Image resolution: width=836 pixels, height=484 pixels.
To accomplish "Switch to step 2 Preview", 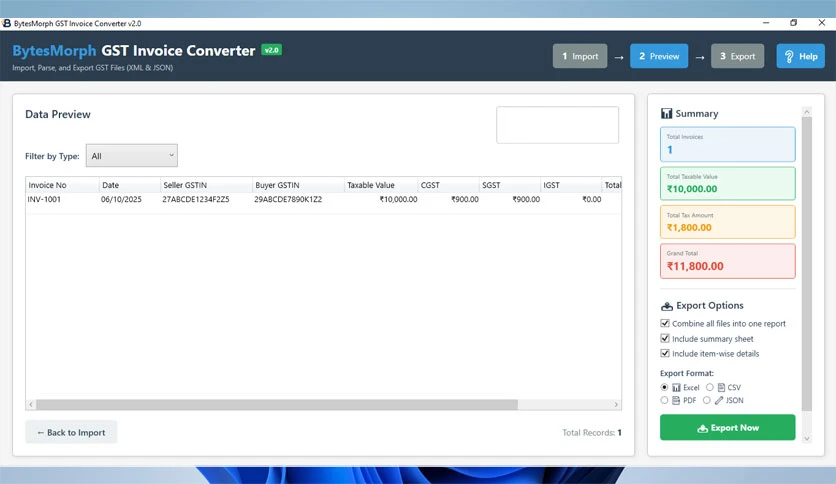I will point(659,56).
